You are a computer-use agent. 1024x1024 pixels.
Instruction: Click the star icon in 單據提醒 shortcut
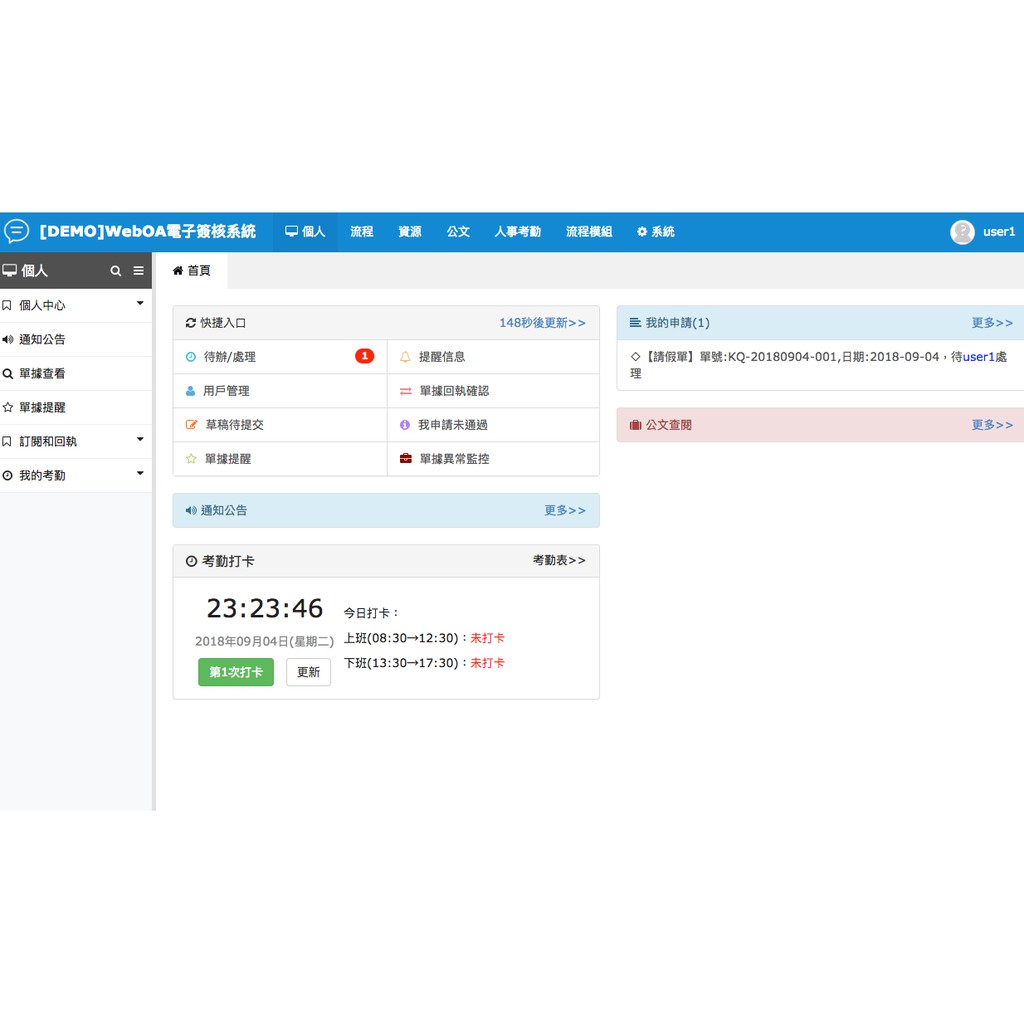pos(191,458)
